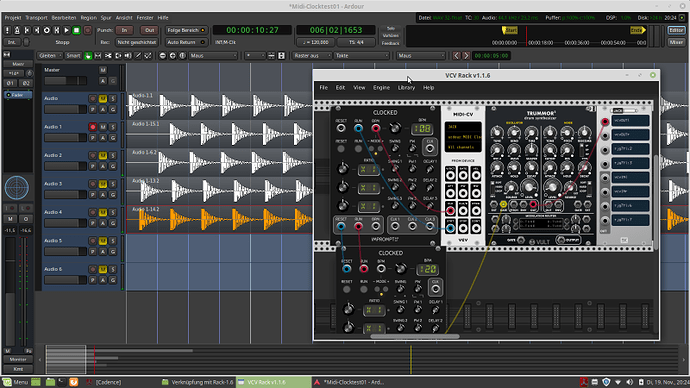Switch to the Mixer window button

(x=676, y=42)
